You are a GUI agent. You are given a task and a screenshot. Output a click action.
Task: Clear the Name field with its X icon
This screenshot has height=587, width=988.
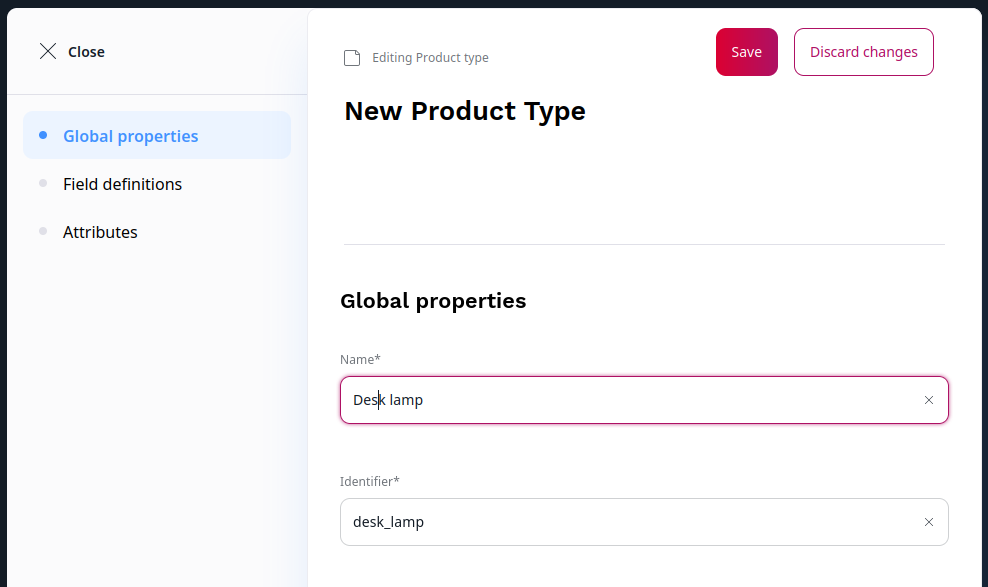[x=929, y=400]
